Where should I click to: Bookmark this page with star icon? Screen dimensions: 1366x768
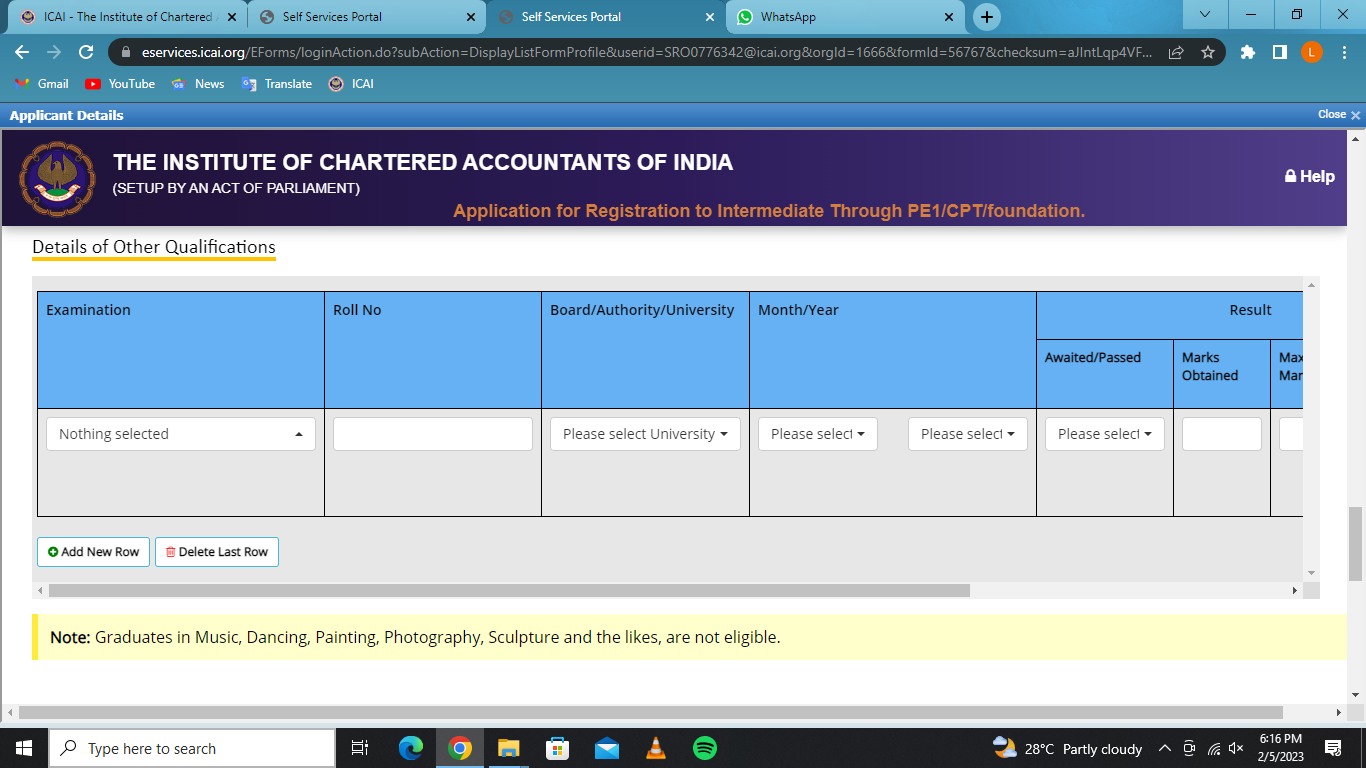click(1207, 53)
